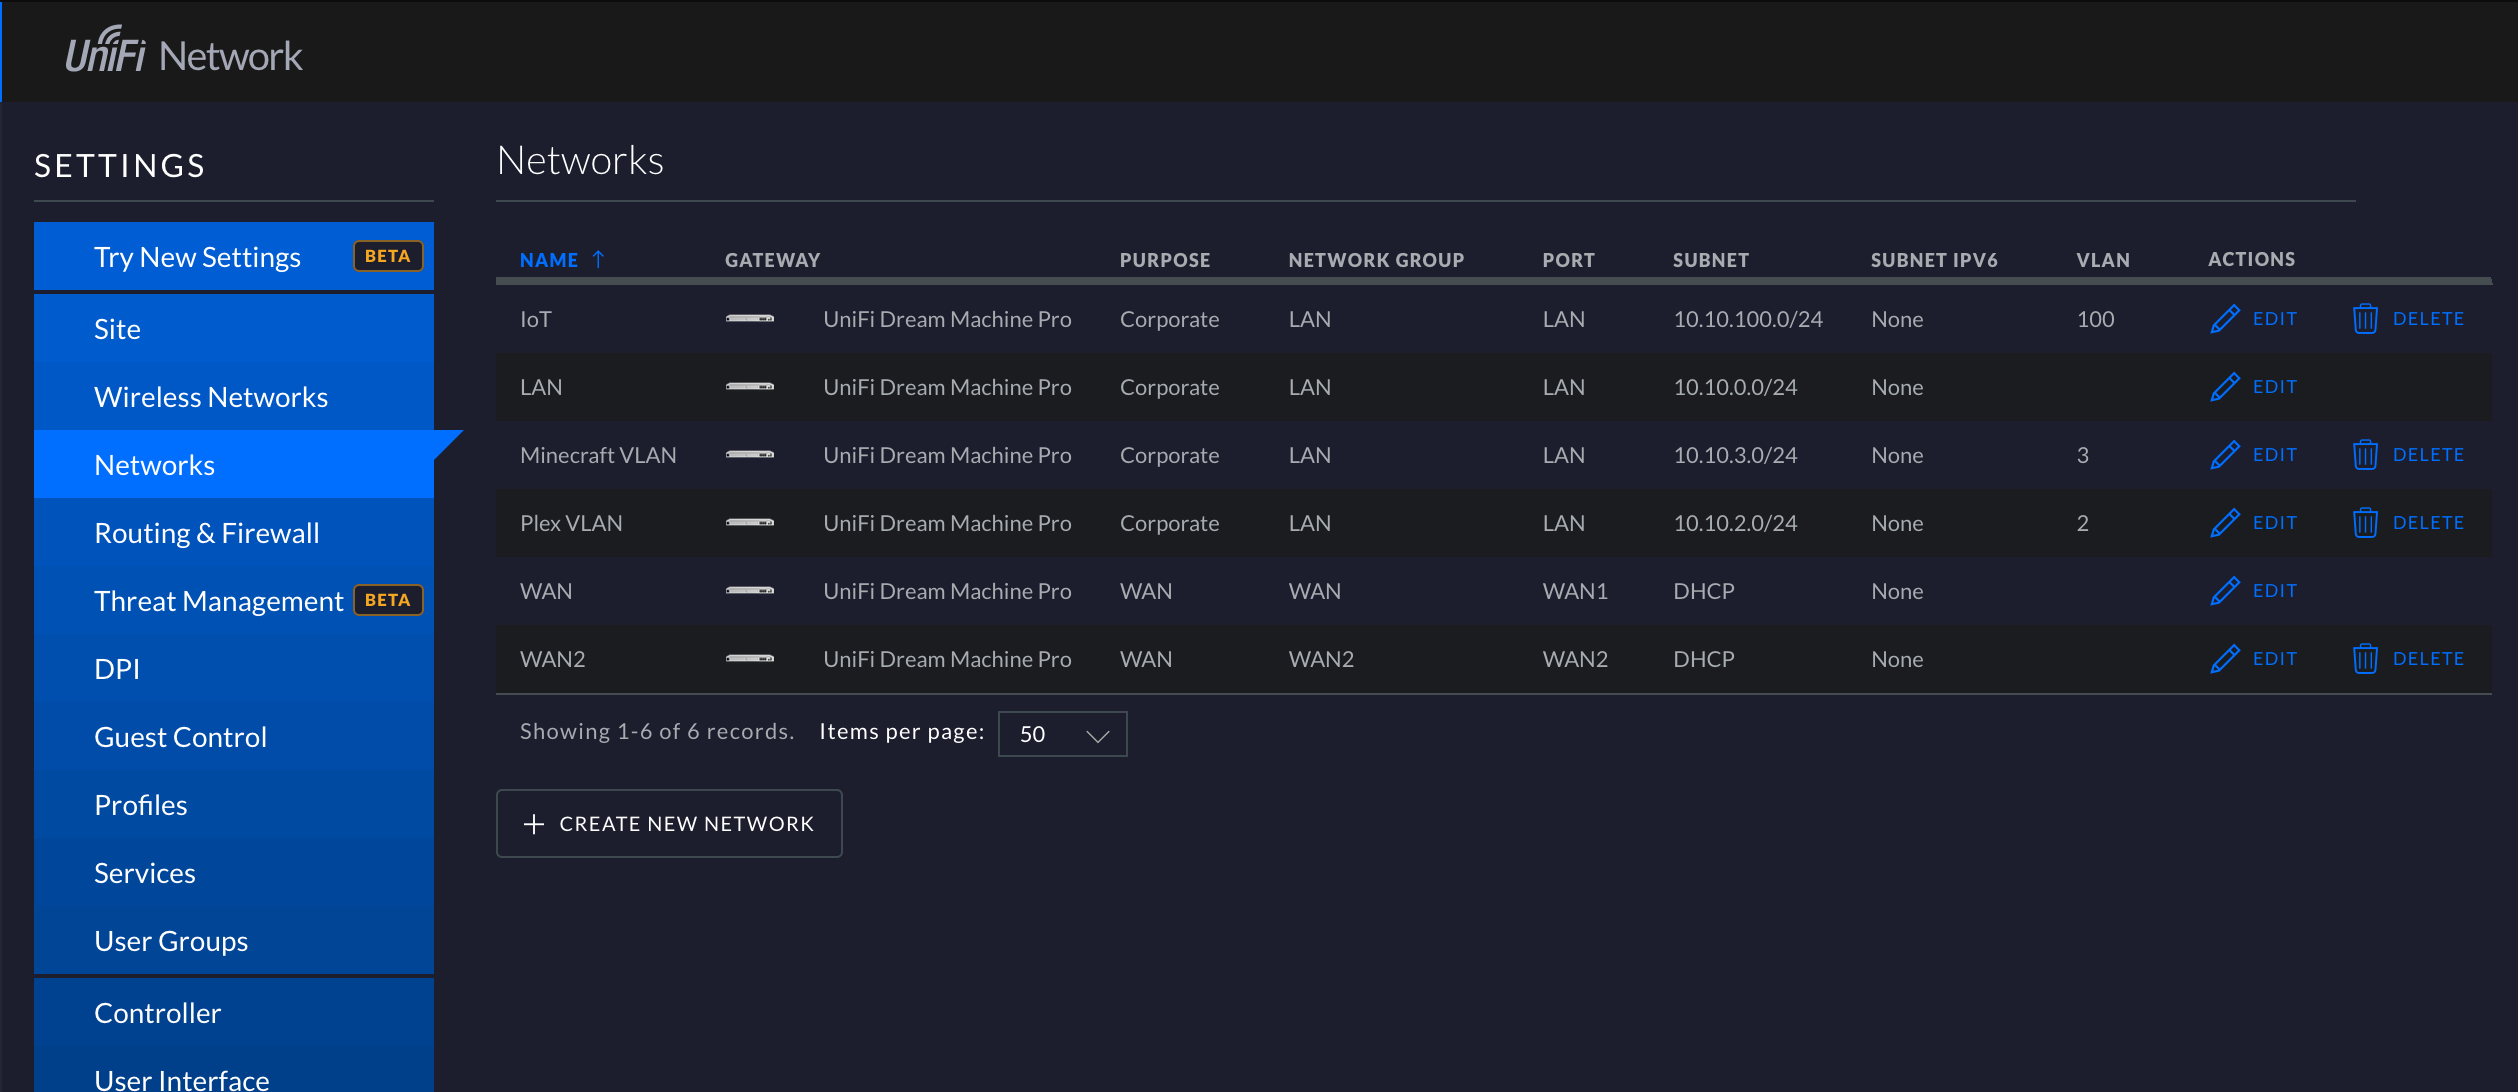Sort by the SUBNET column header
Image resolution: width=2518 pixels, height=1092 pixels.
[1711, 260]
